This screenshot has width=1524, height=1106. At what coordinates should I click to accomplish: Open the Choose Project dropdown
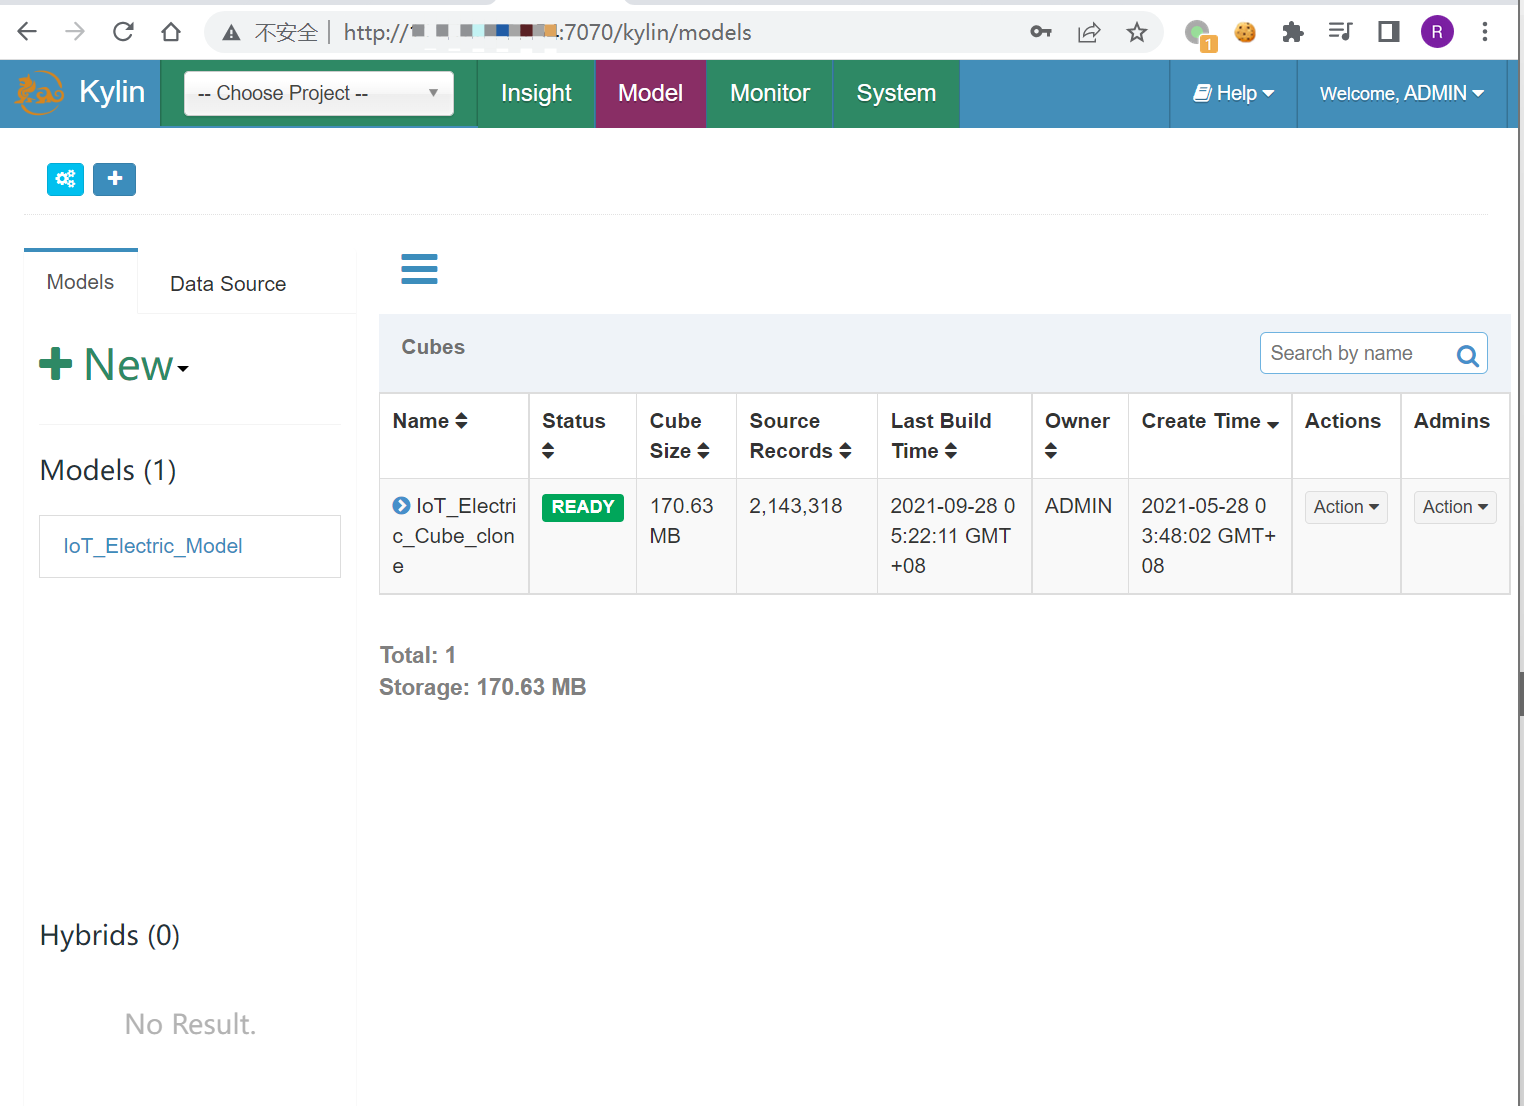318,93
